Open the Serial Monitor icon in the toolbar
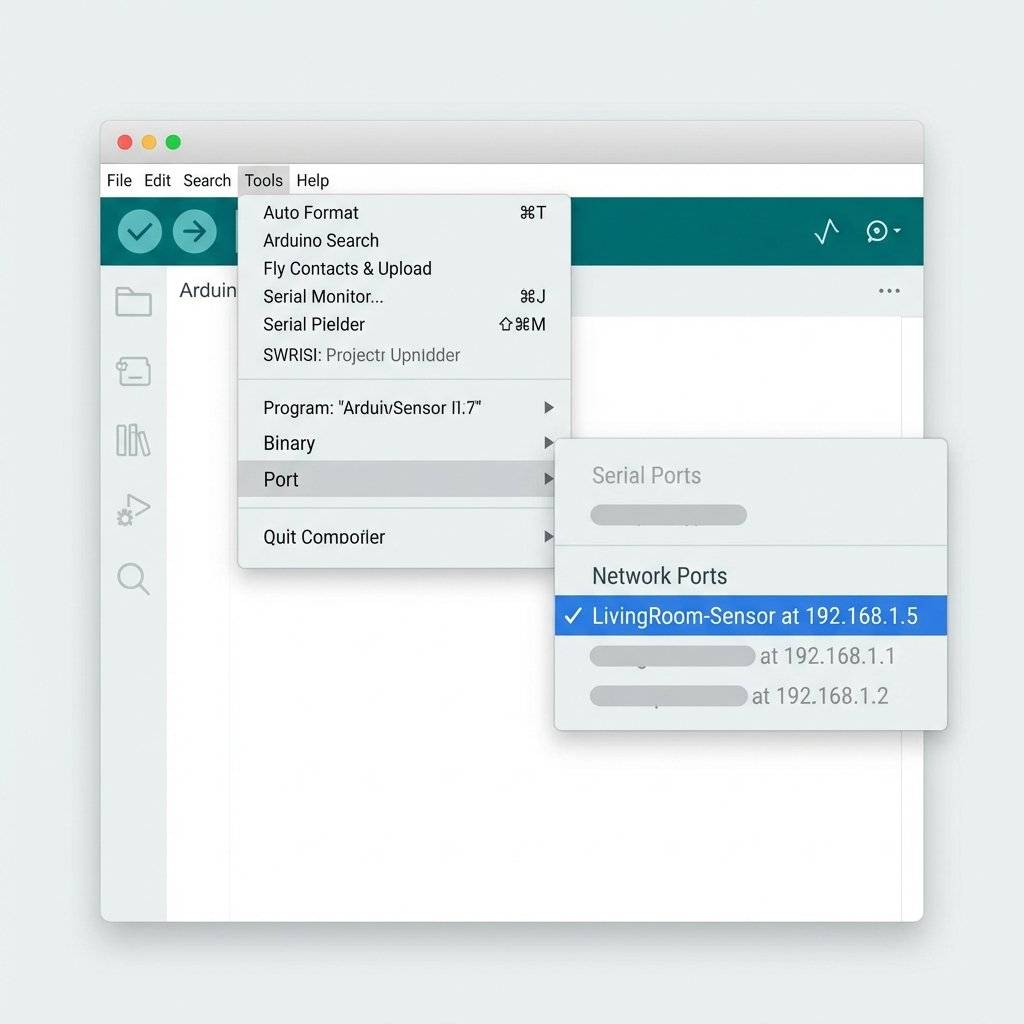 [875, 231]
